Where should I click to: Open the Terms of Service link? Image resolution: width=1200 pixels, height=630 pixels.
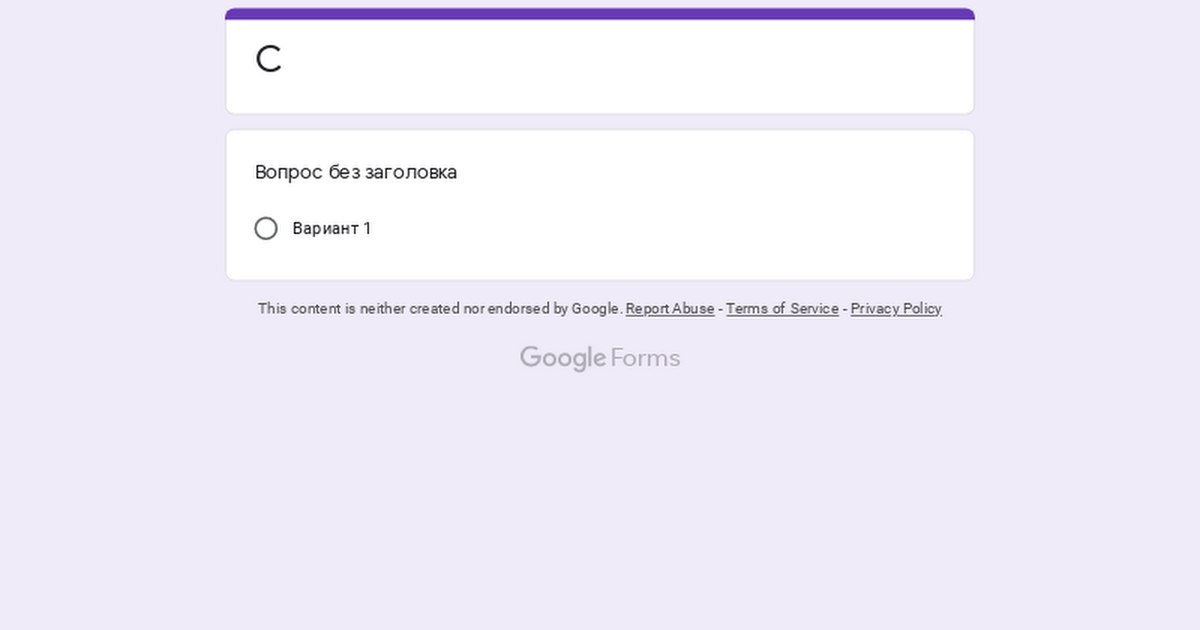pyautogui.click(x=782, y=309)
